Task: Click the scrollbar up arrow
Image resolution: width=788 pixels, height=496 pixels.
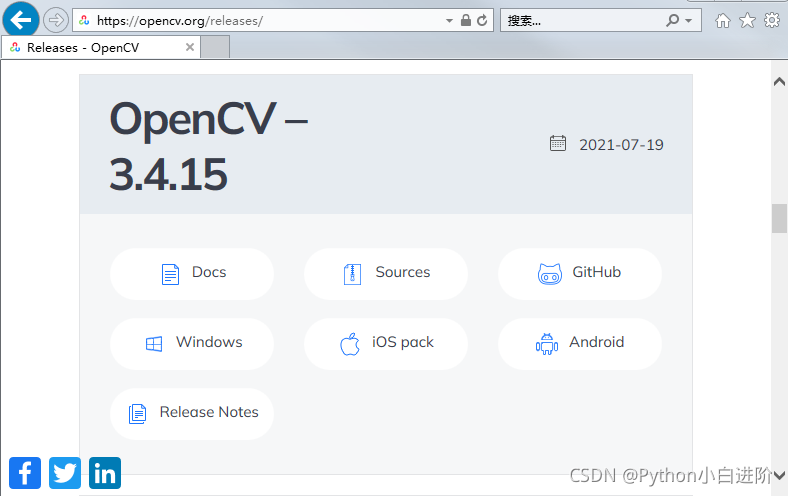Action: 779,82
